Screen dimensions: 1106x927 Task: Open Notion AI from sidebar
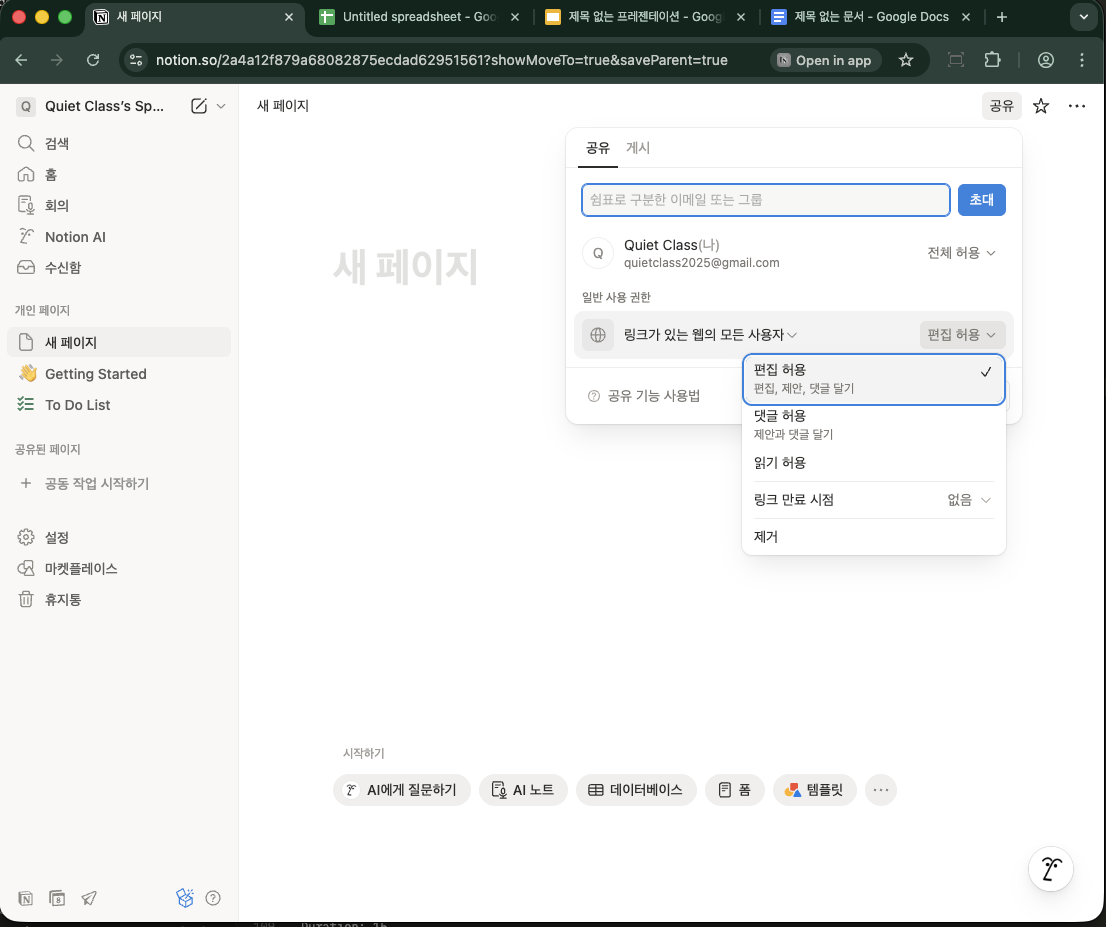click(x=75, y=237)
